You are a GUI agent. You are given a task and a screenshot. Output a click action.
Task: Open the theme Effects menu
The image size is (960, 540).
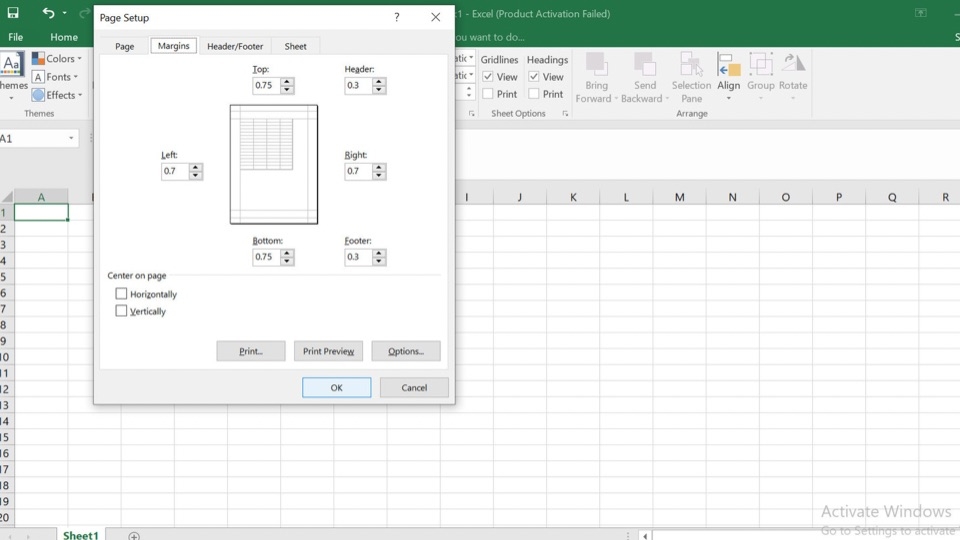coord(57,95)
